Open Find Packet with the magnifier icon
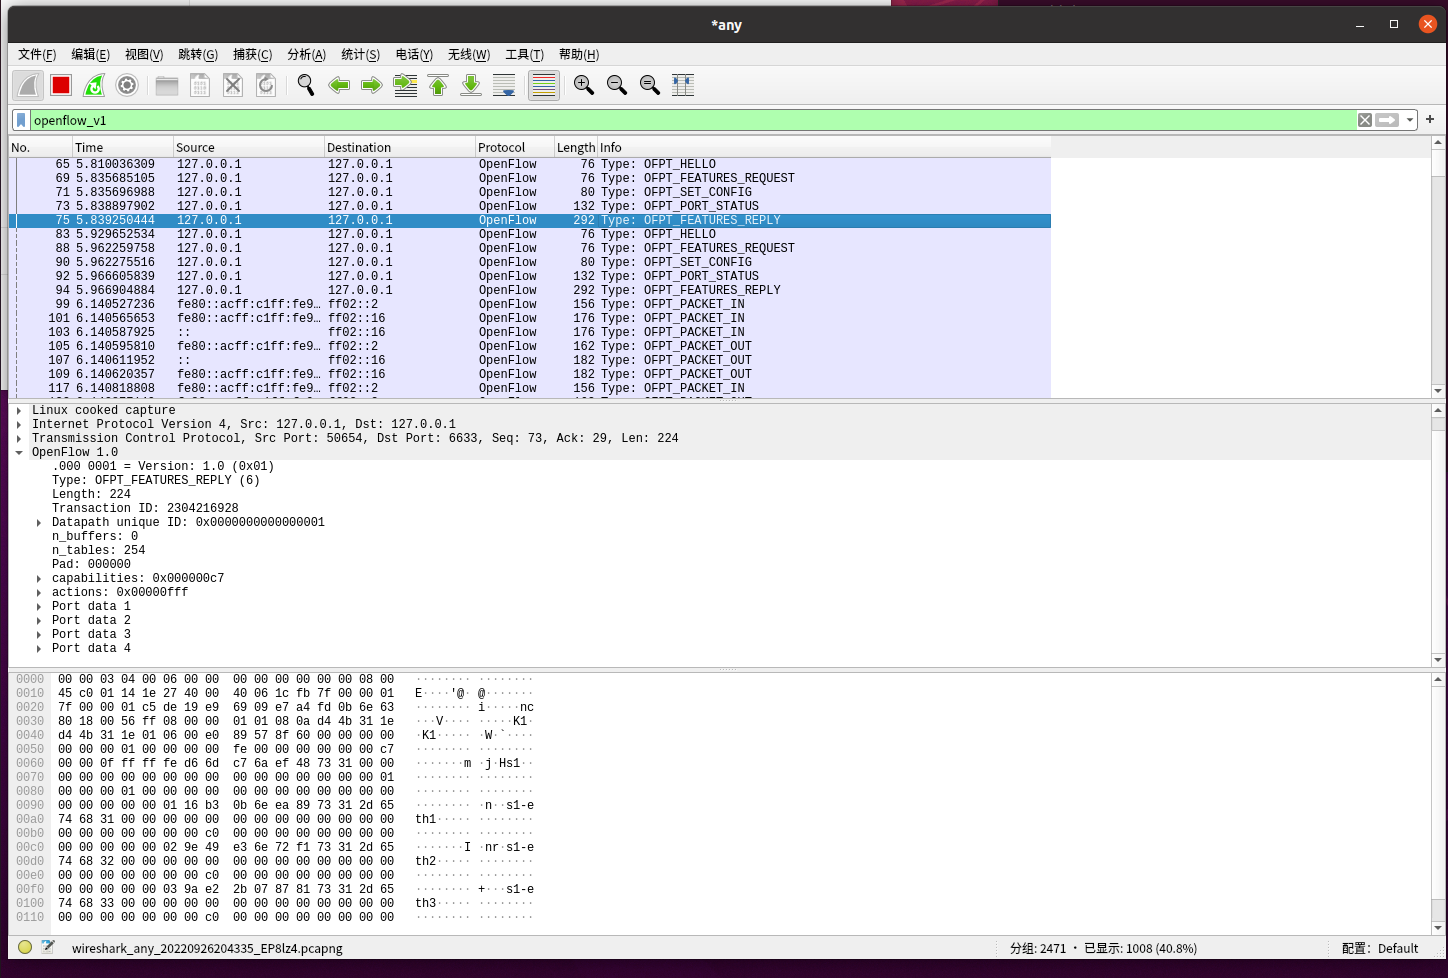This screenshot has width=1448, height=978. [306, 86]
